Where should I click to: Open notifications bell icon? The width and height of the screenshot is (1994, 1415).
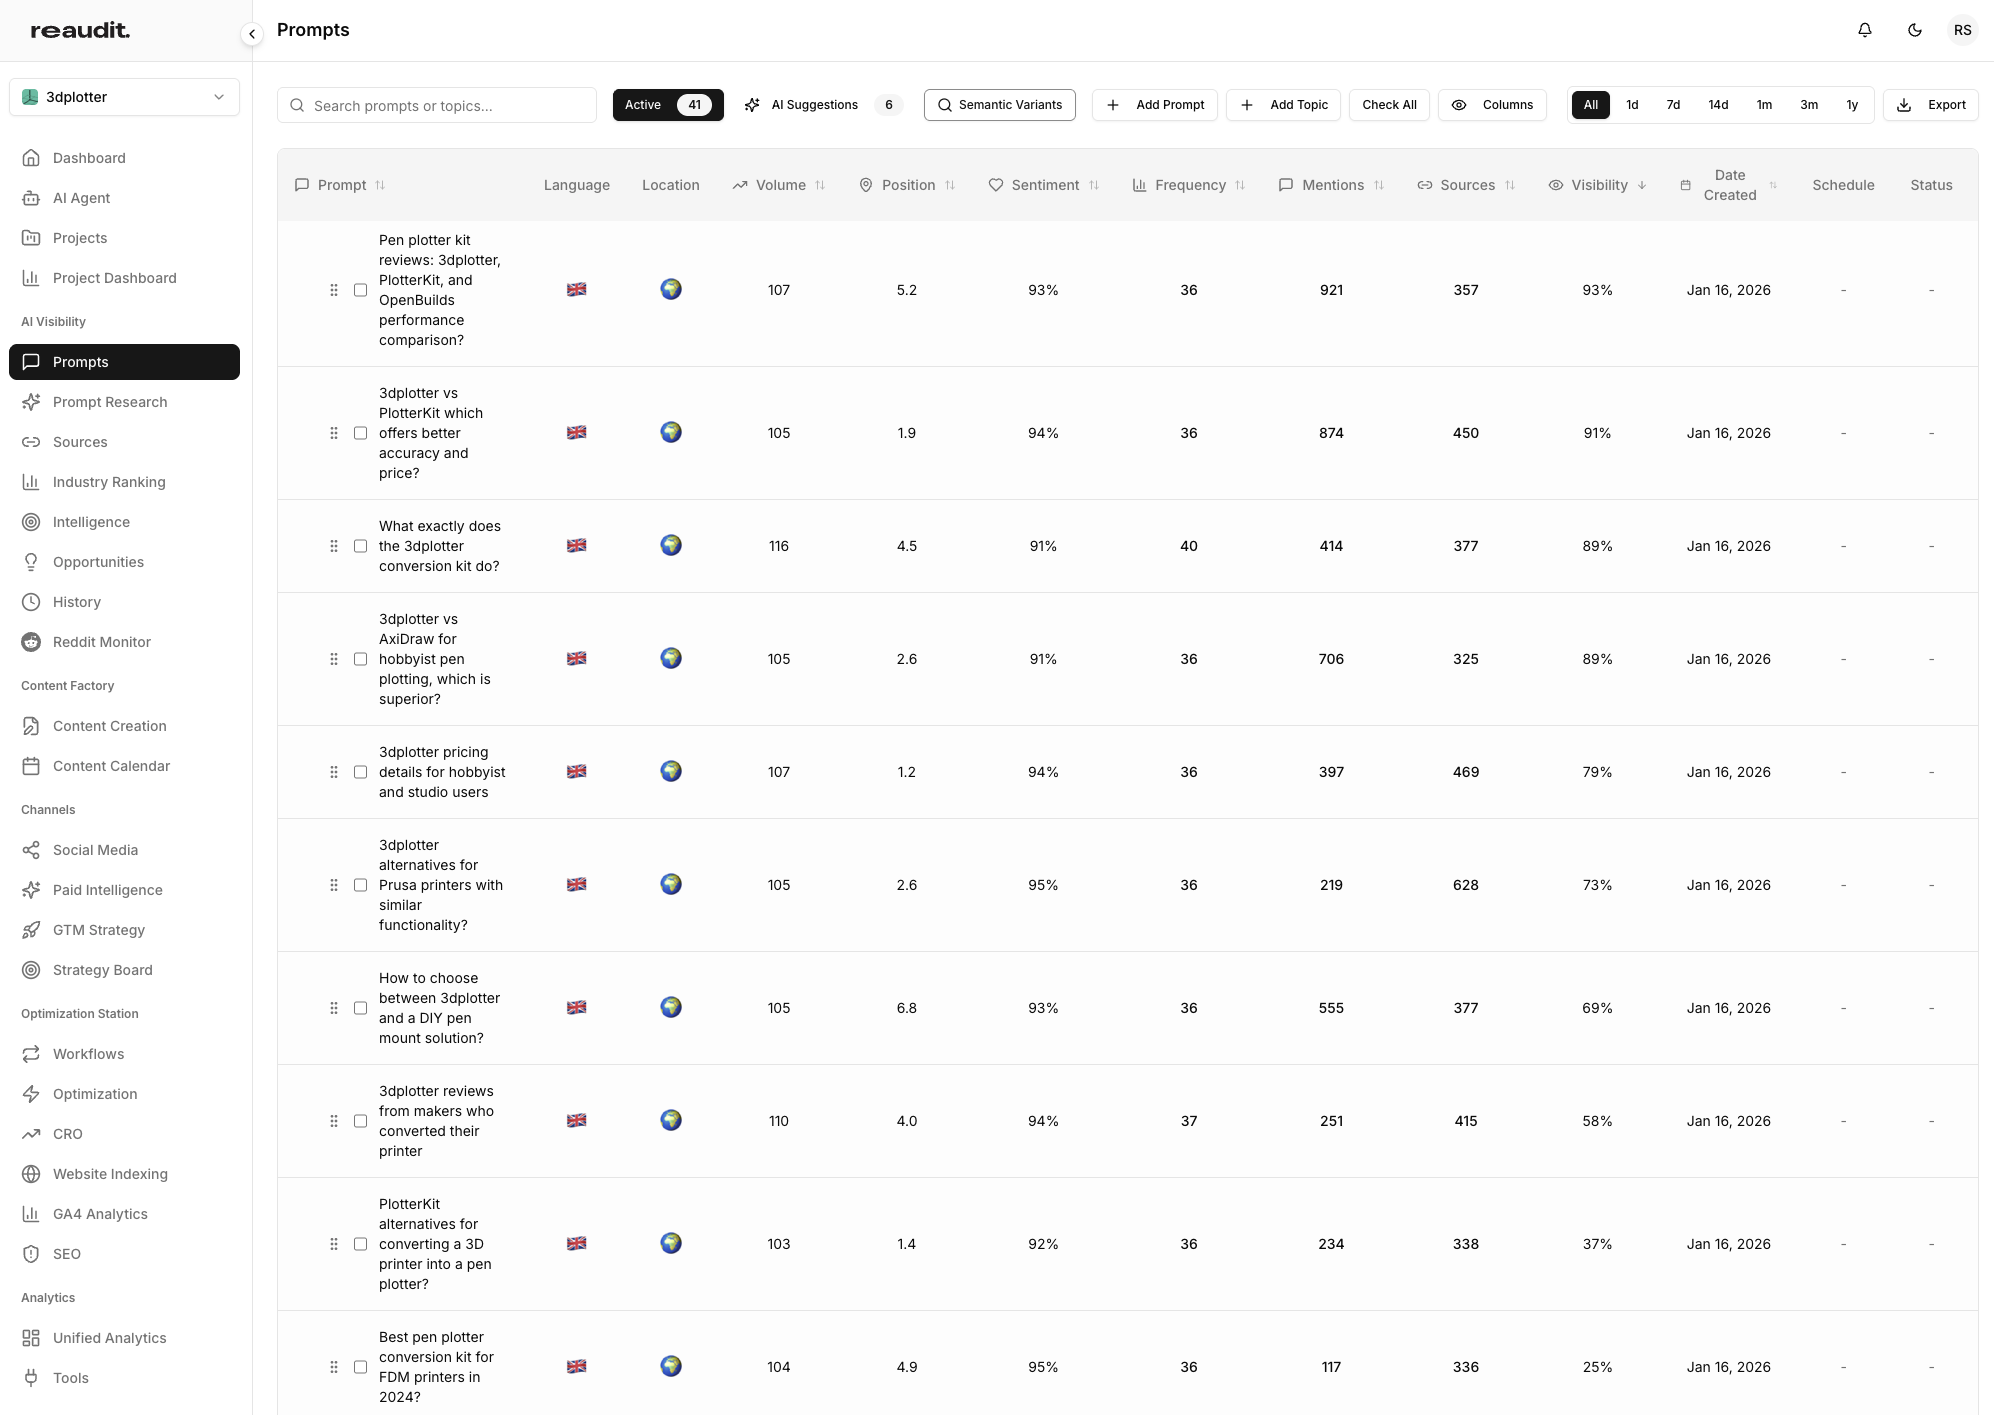(1865, 30)
